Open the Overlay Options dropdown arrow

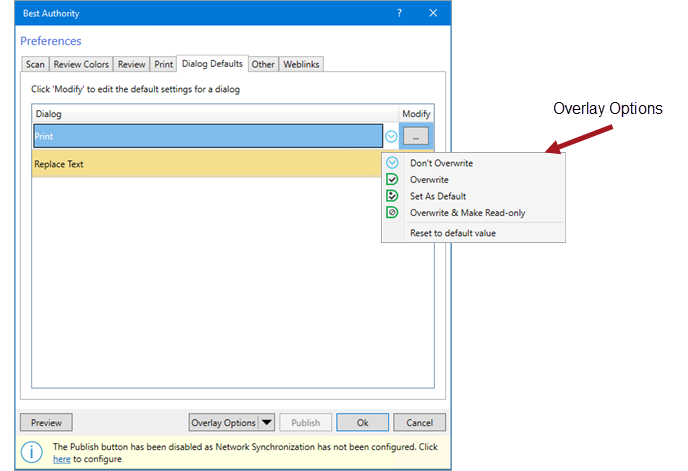266,423
